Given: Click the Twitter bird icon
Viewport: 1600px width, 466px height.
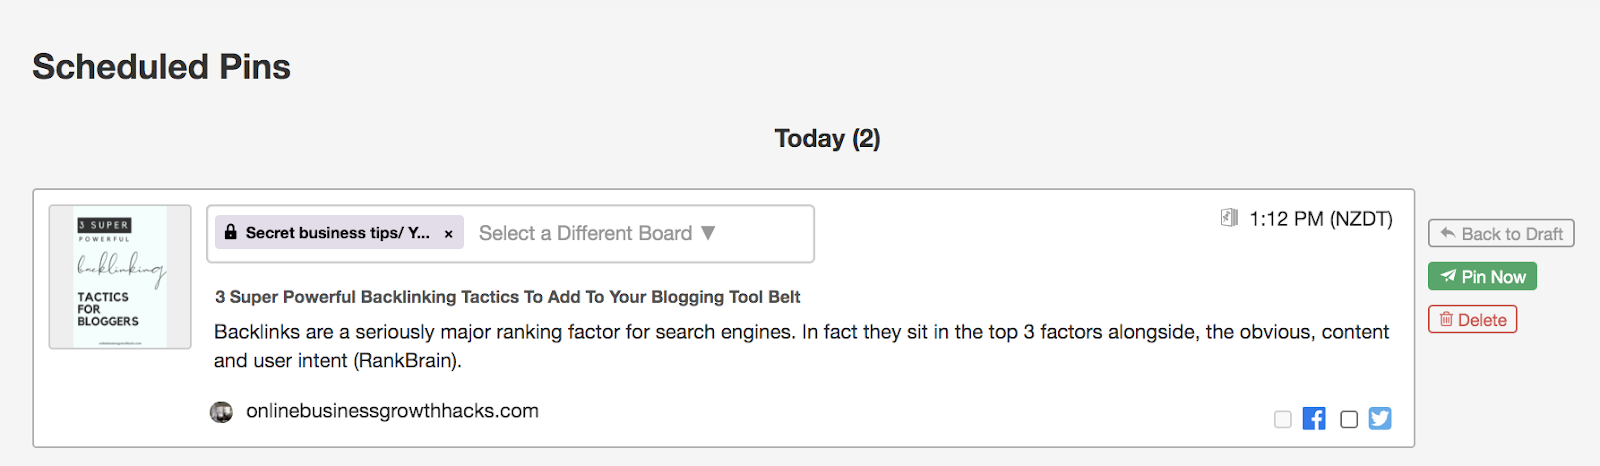Looking at the screenshot, I should pyautogui.click(x=1380, y=419).
